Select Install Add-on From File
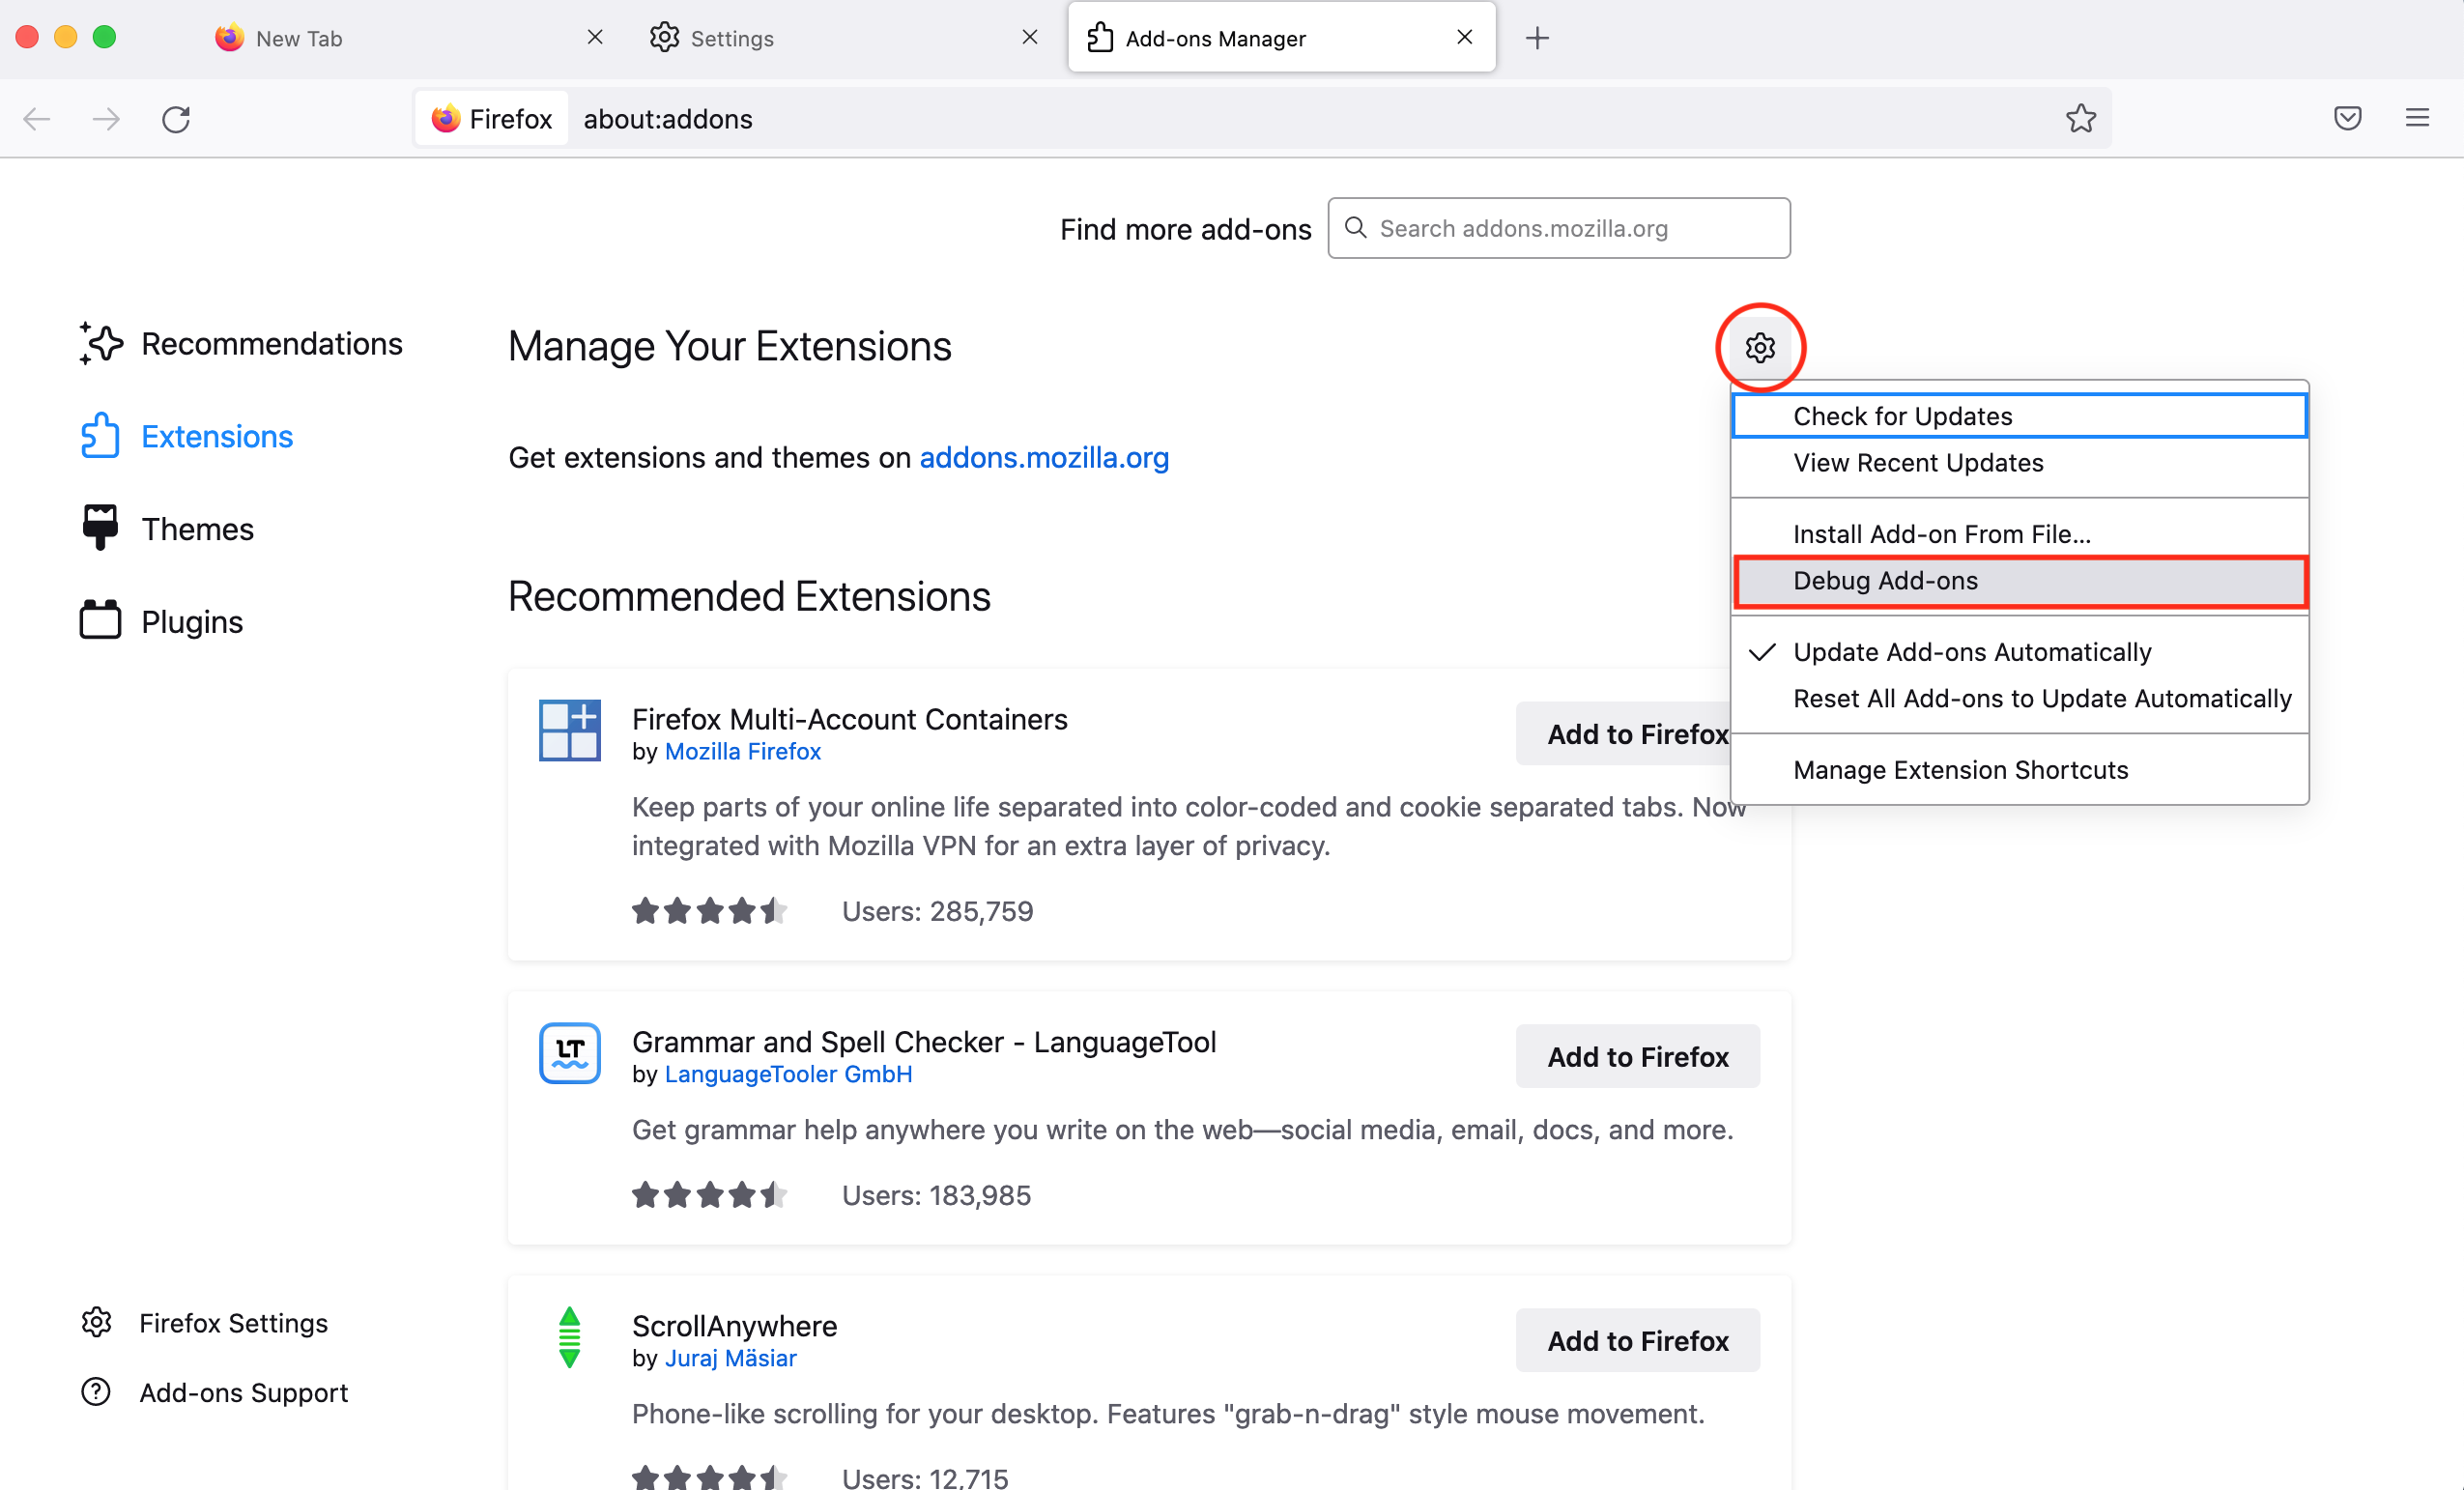The image size is (2464, 1490). click(x=2020, y=534)
